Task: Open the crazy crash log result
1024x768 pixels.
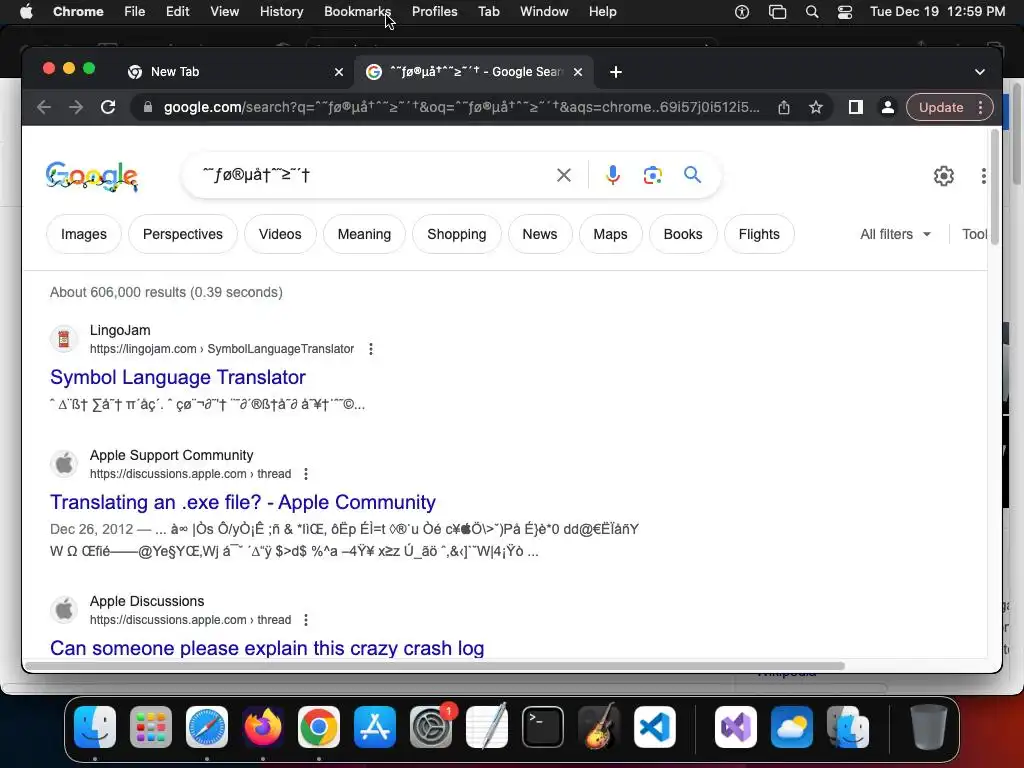Action: tap(267, 648)
